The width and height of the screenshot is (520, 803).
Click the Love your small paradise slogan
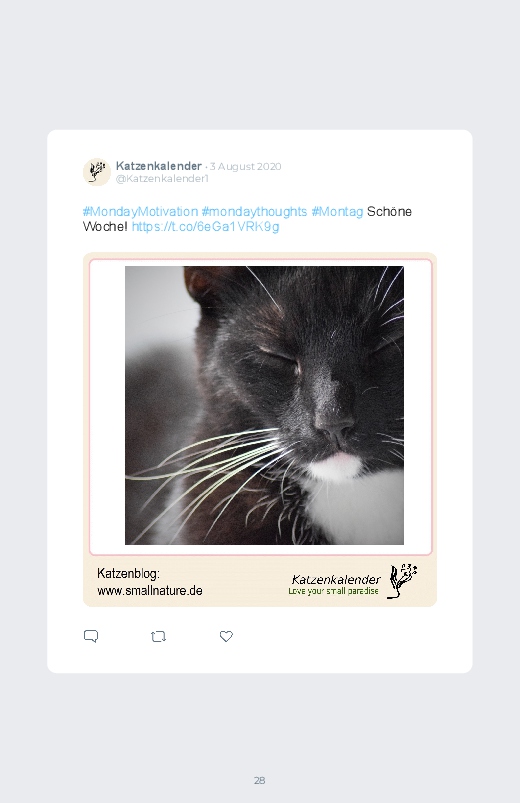(333, 591)
